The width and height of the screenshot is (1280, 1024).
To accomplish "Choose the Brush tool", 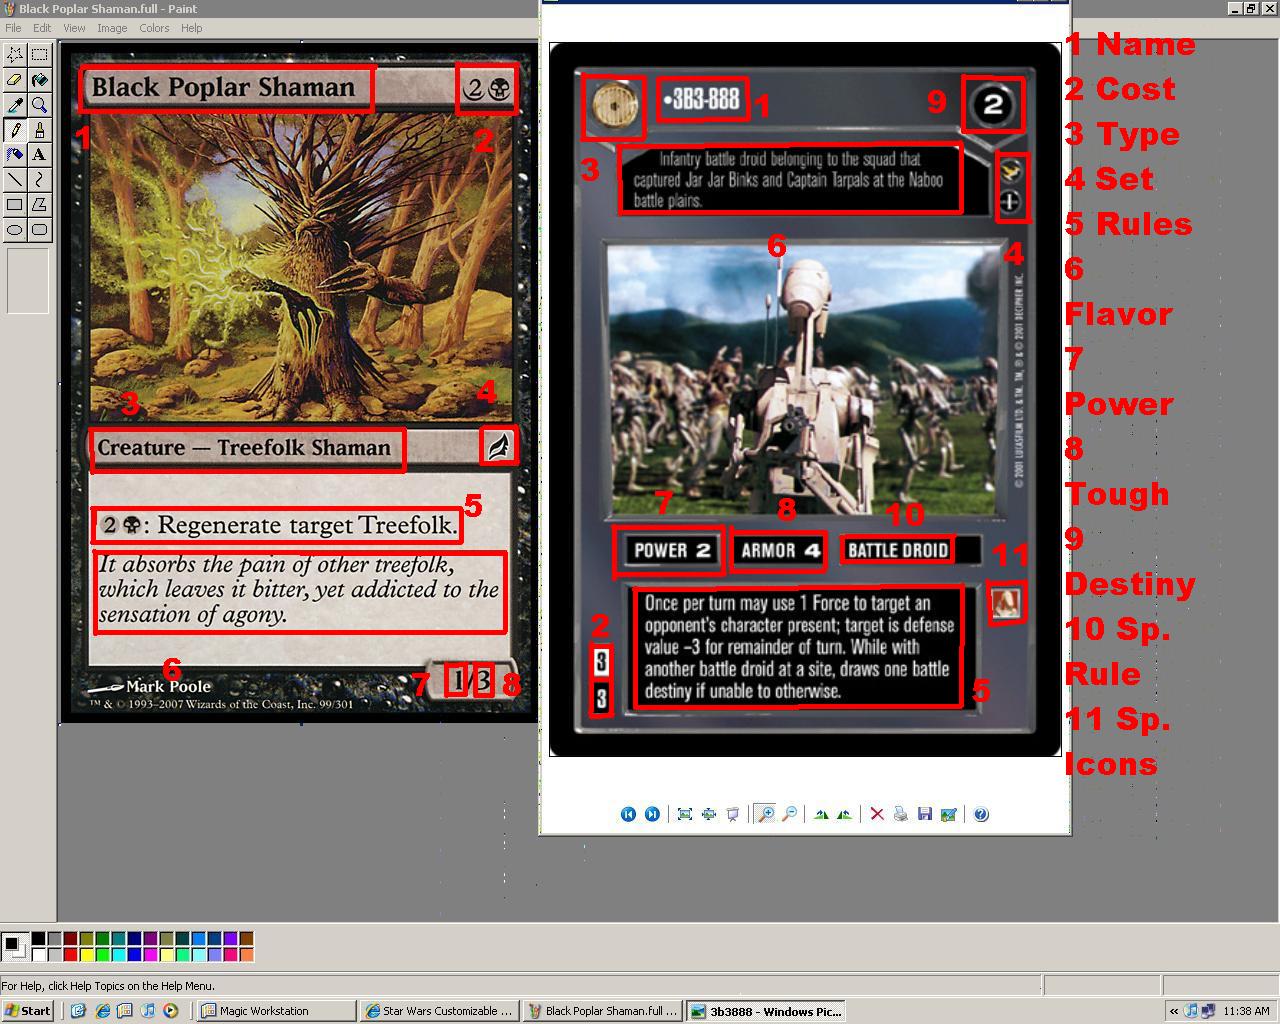I will tap(39, 130).
